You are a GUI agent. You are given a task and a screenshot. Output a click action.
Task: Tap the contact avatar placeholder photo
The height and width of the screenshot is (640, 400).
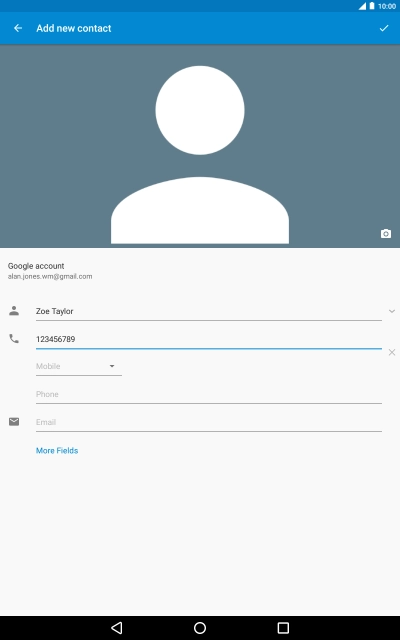200,154
